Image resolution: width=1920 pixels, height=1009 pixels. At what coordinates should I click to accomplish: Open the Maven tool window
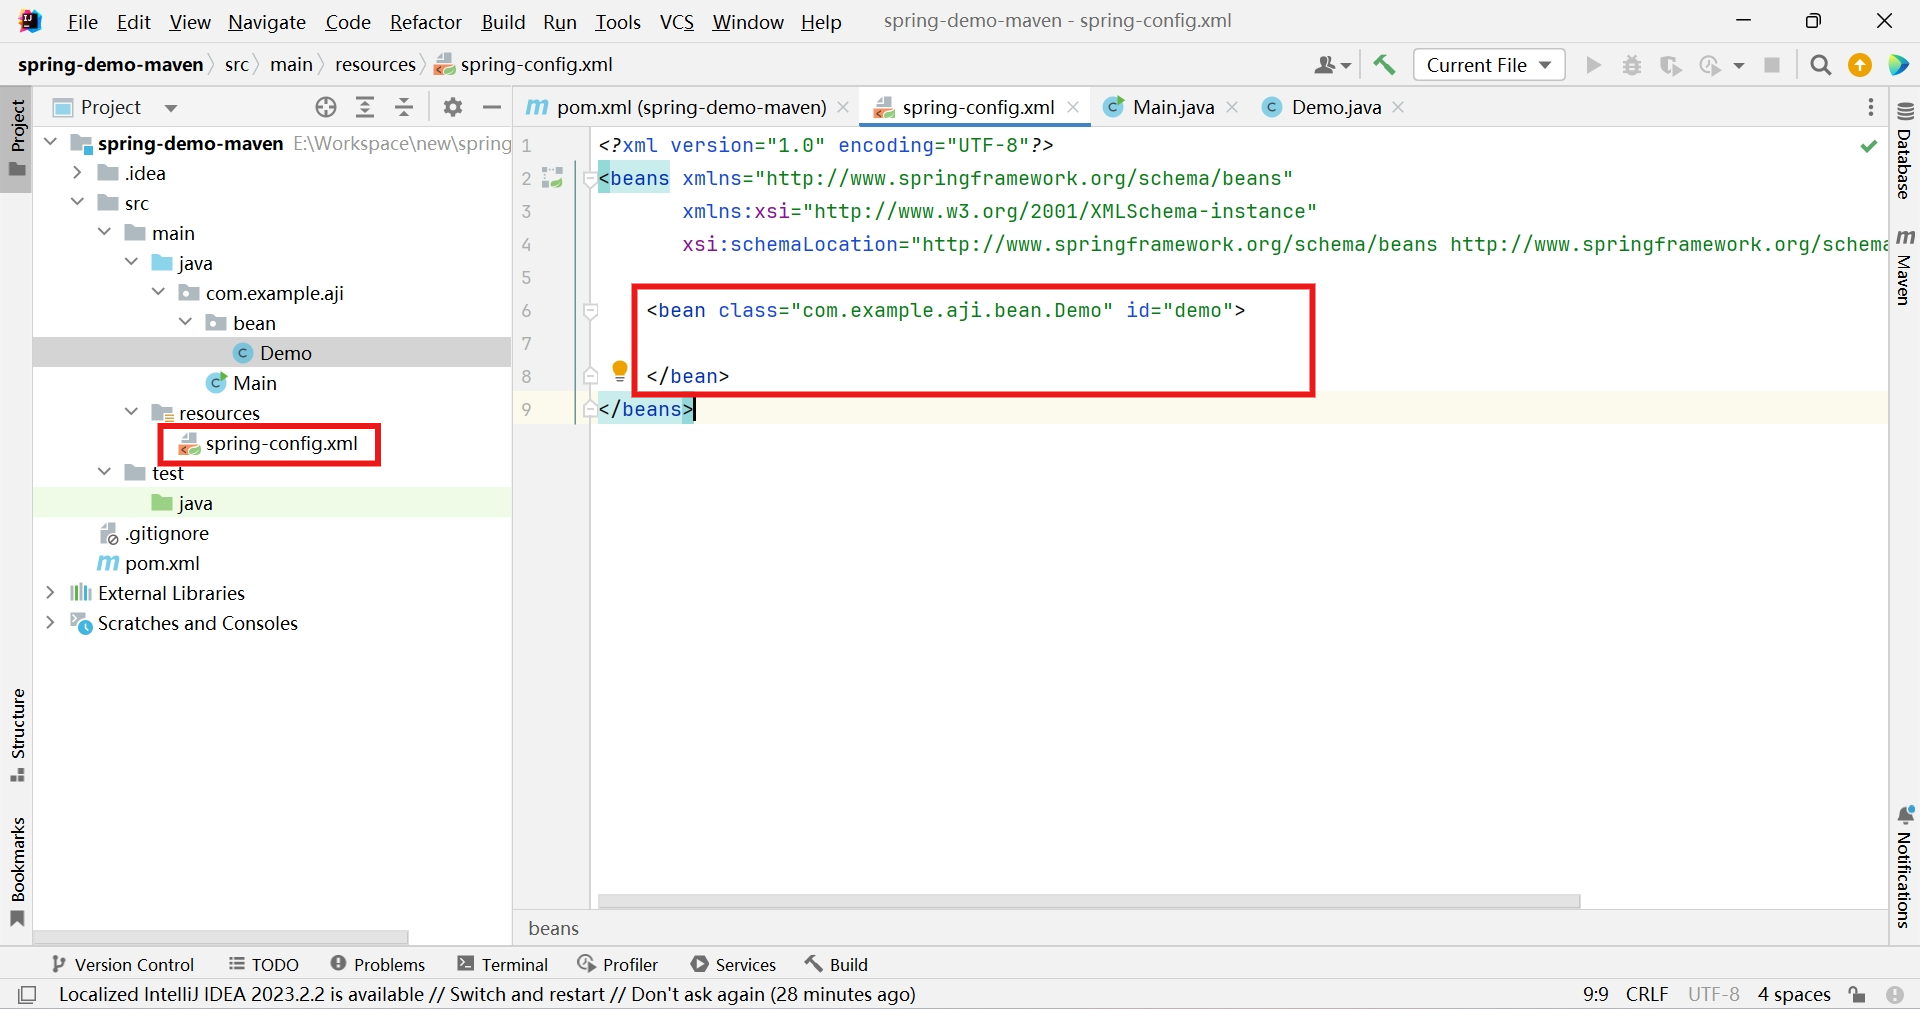(x=1904, y=267)
